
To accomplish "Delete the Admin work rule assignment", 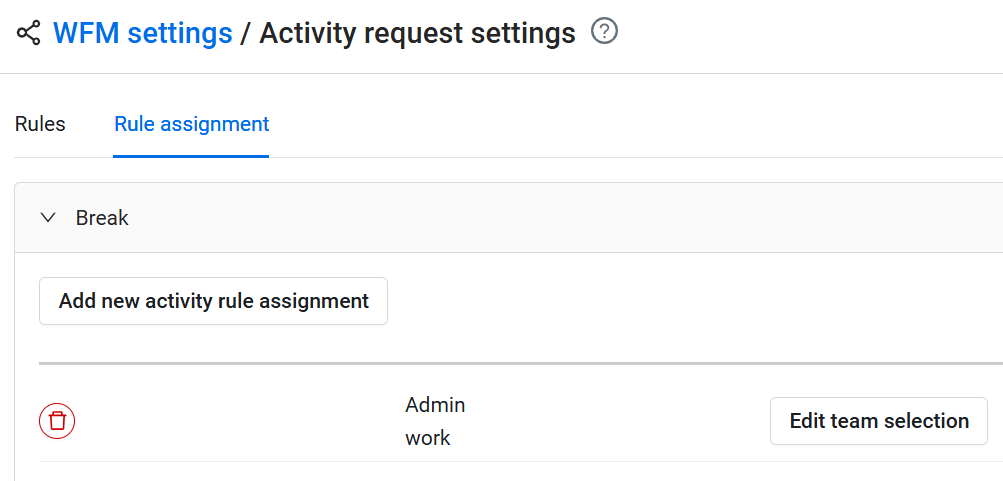I will pyautogui.click(x=57, y=421).
